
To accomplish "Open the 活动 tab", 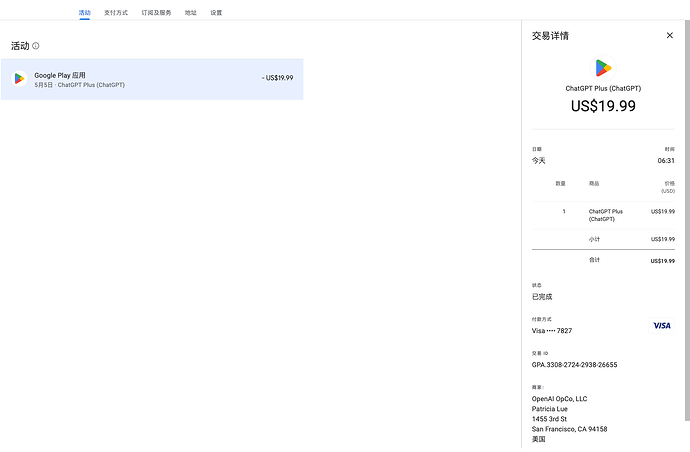I will (x=84, y=13).
